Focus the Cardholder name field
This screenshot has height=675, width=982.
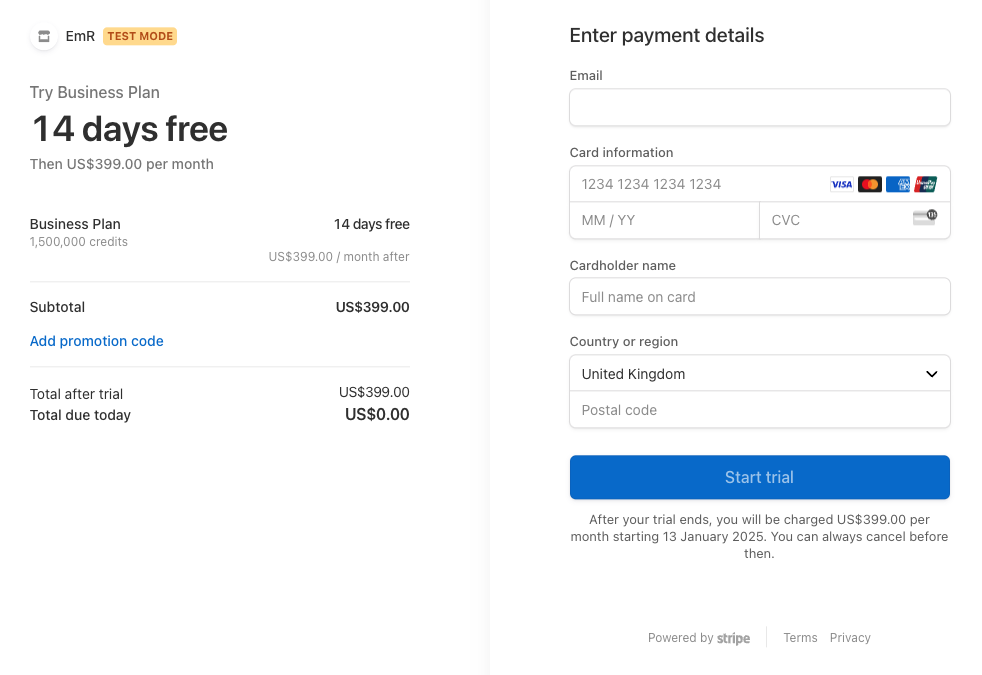click(x=759, y=297)
